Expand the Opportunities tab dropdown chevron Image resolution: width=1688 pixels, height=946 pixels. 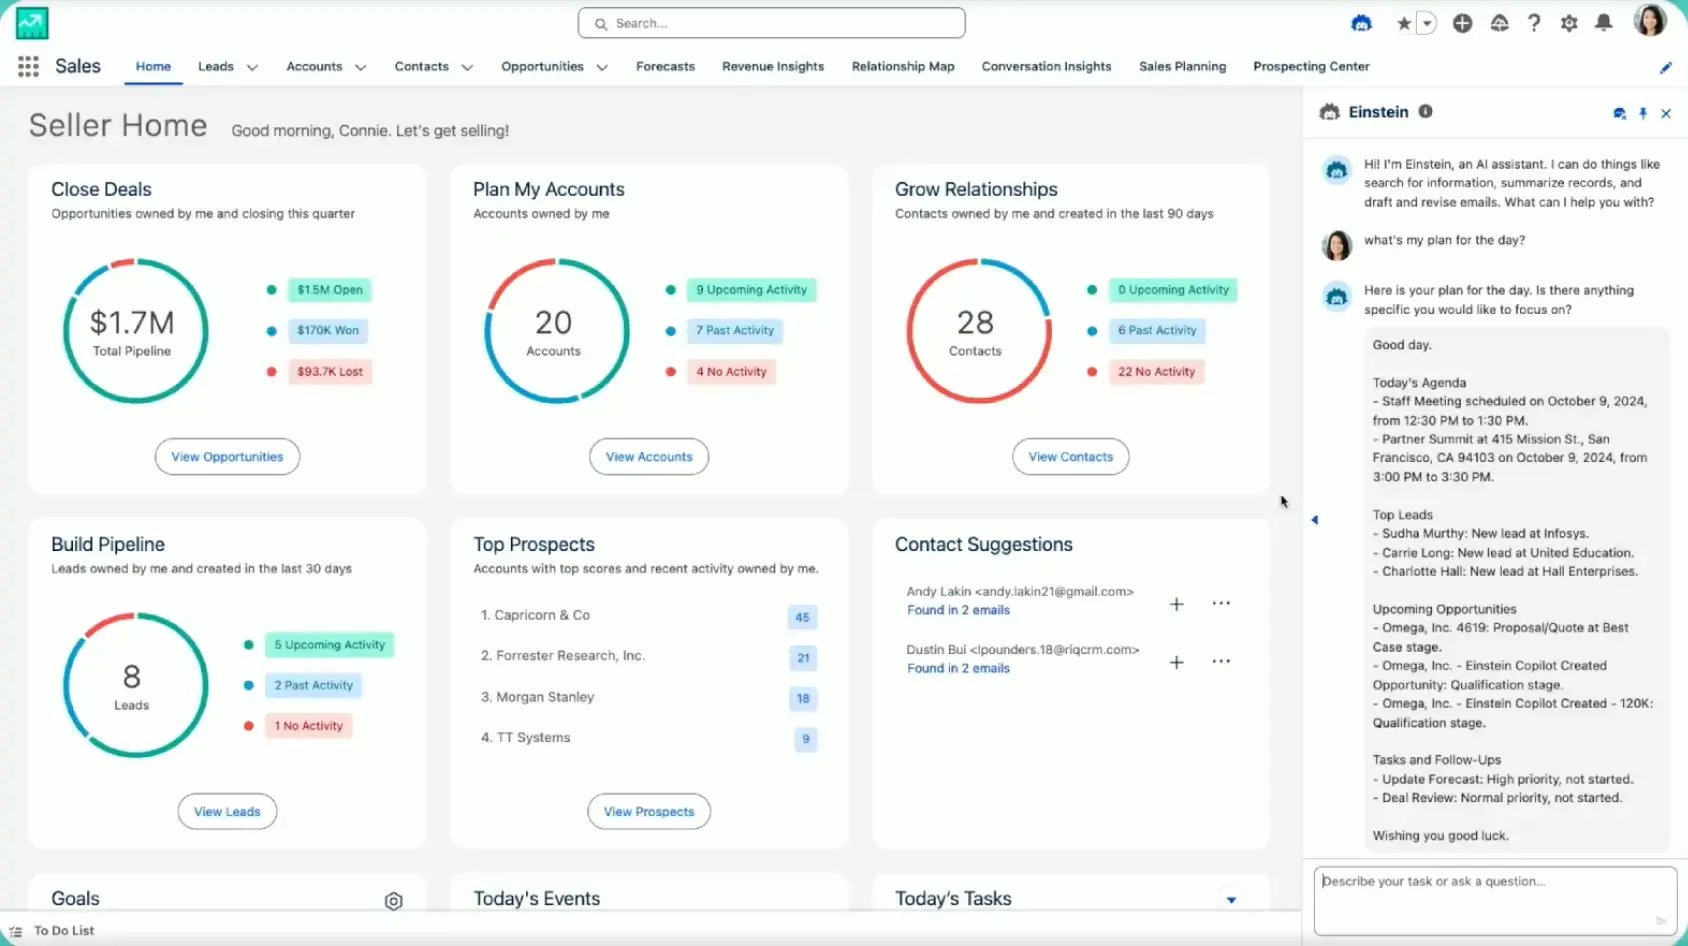[x=602, y=67]
